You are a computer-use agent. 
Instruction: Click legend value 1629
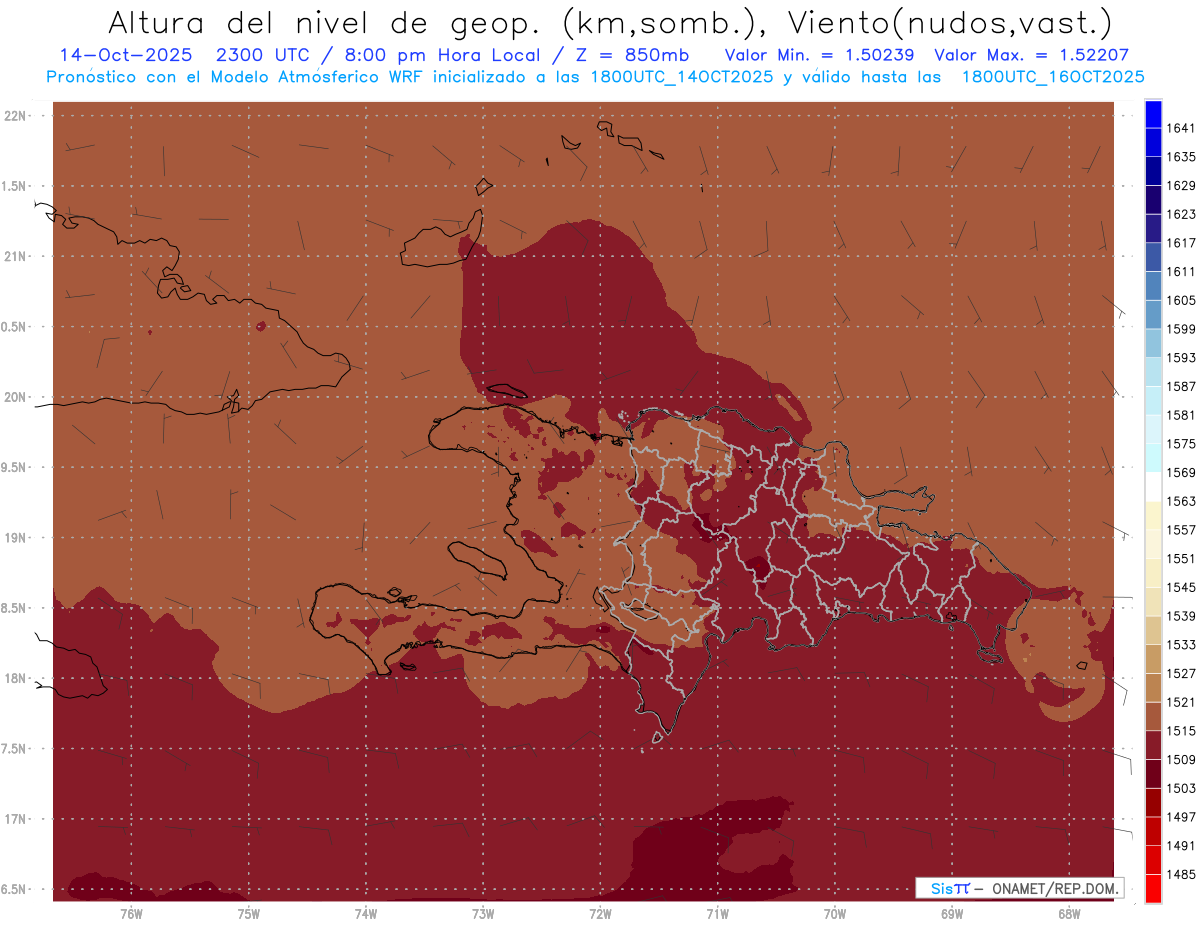1181,186
